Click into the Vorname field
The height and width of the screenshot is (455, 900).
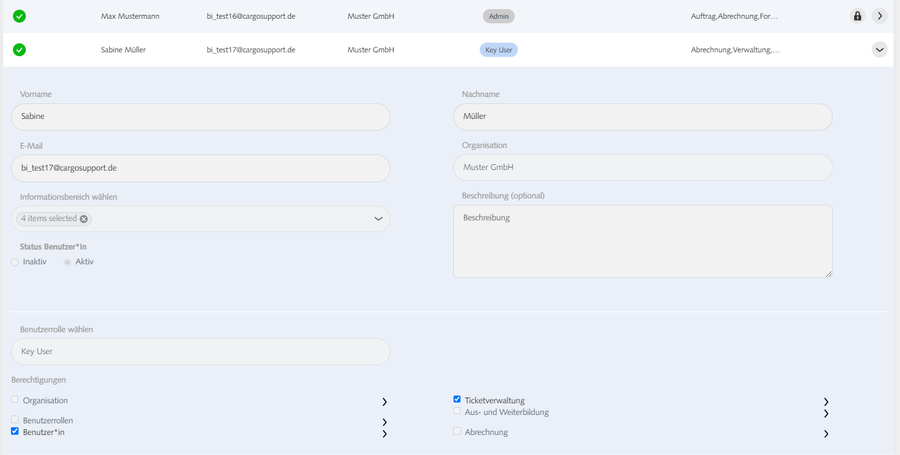click(200, 116)
